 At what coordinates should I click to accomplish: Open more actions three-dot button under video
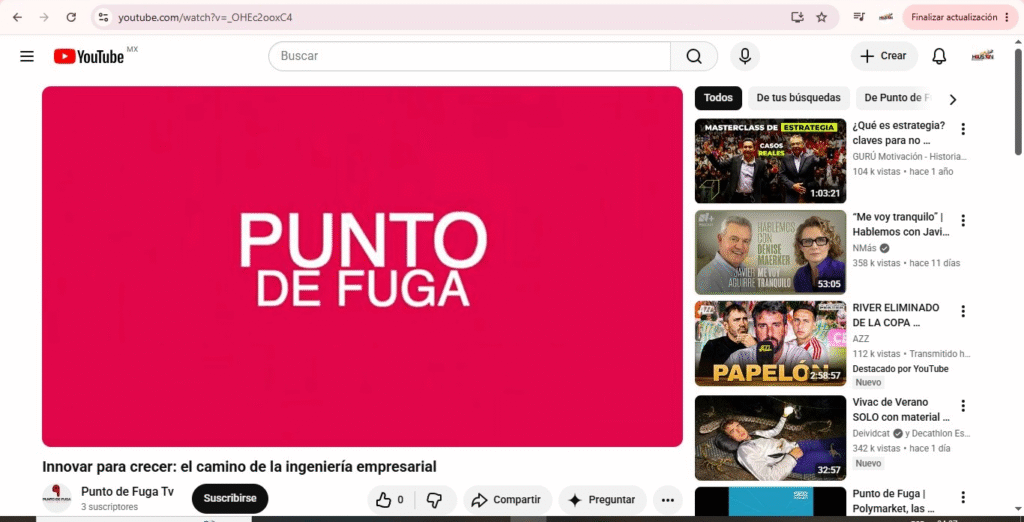[x=667, y=500]
